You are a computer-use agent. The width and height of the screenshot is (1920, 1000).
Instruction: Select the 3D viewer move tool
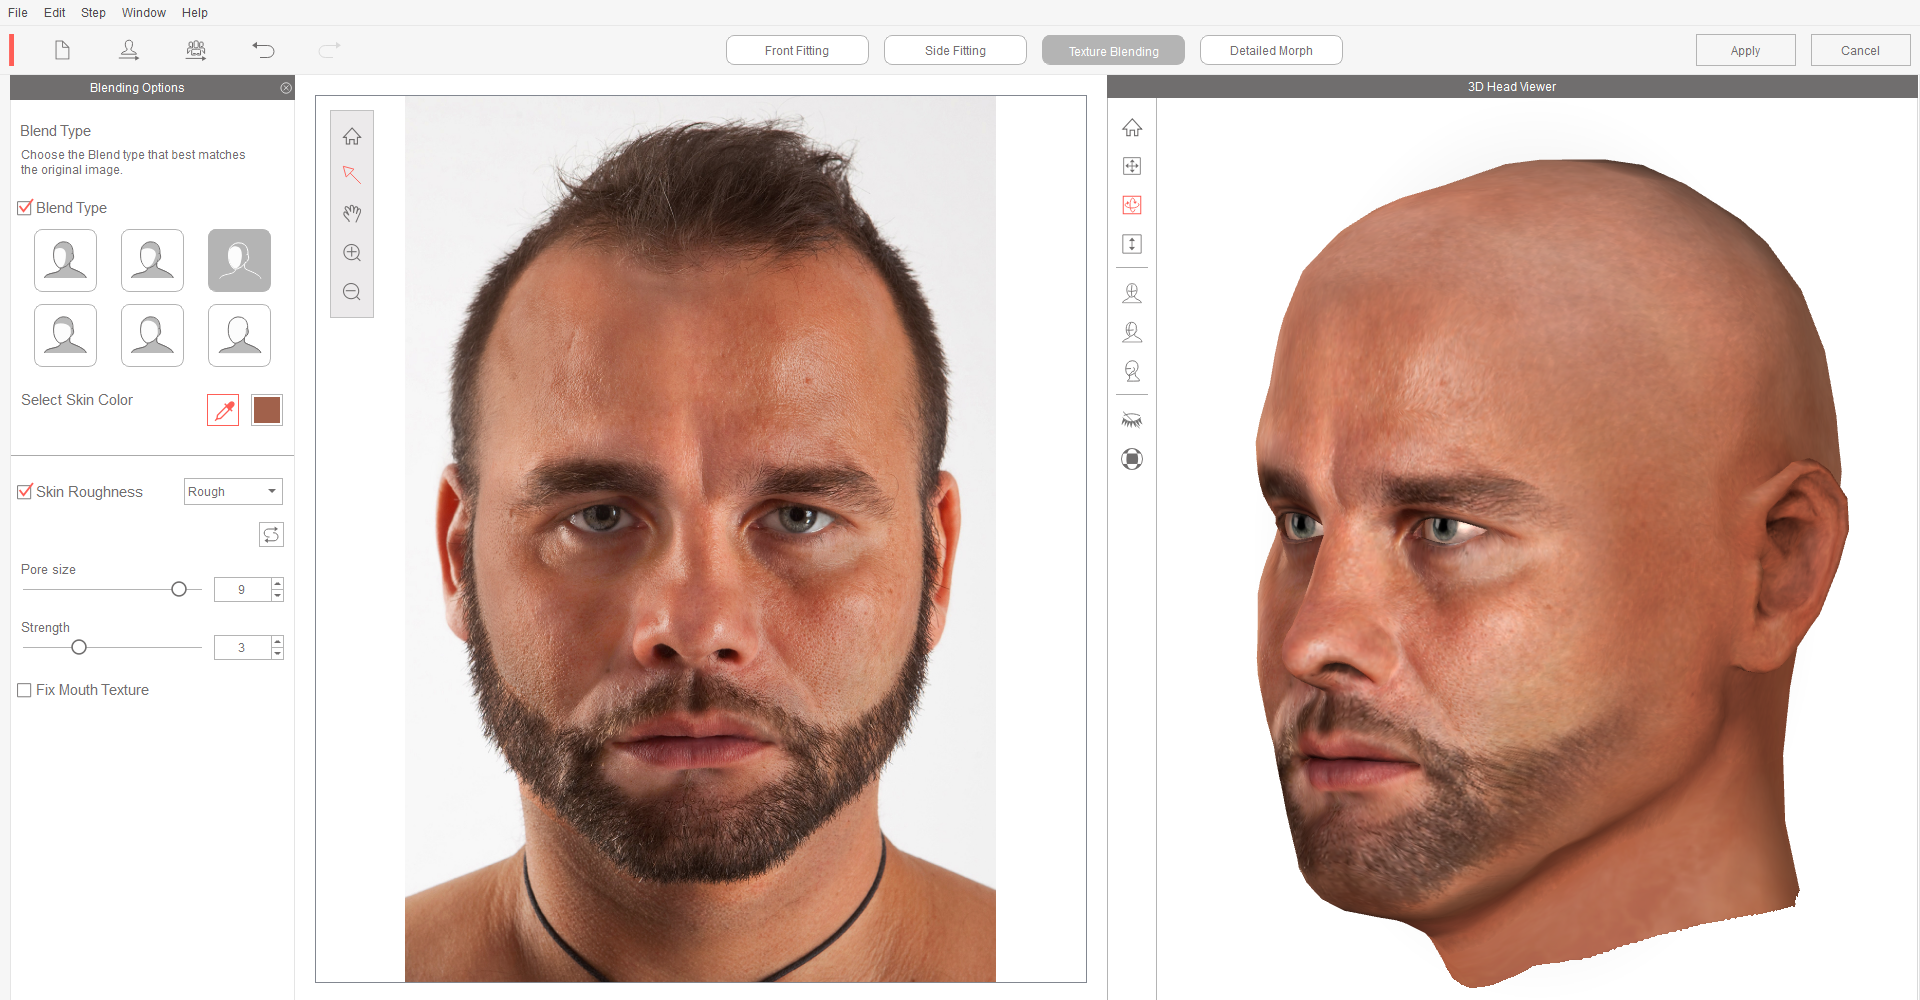1132,166
